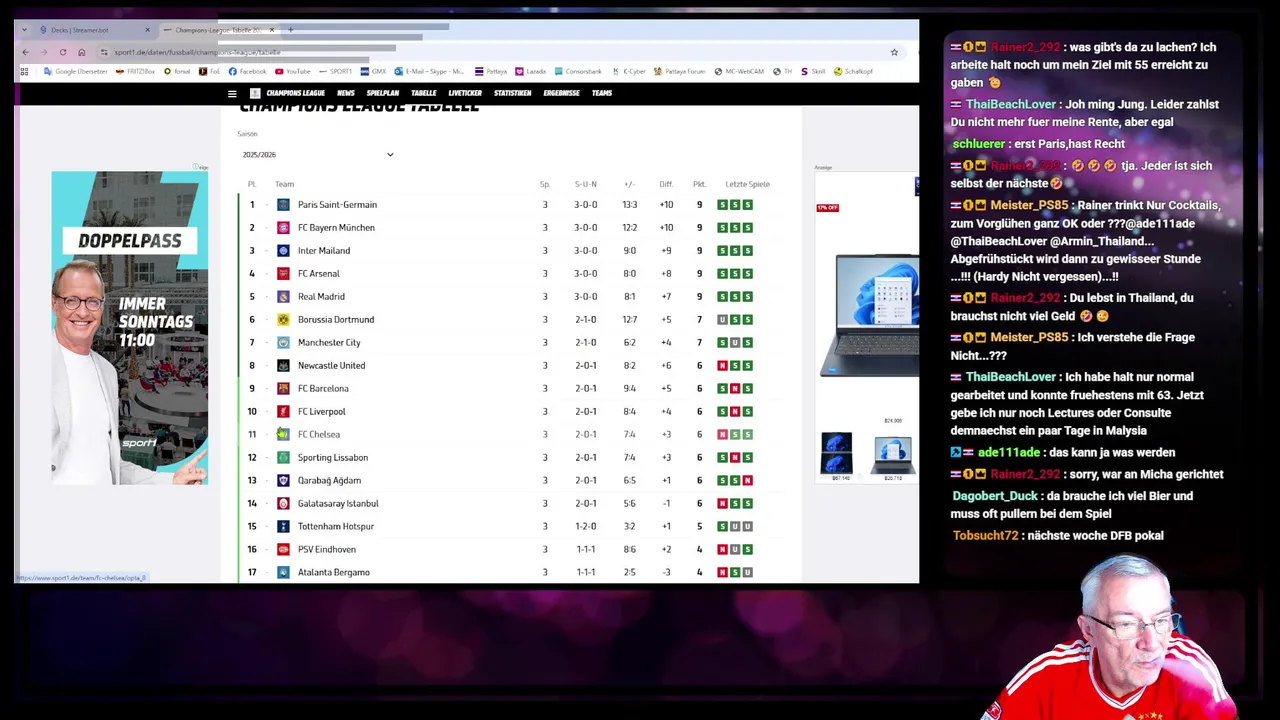Click the FC Liverpool club crest
Screen dimensions: 1280x720
pyautogui.click(x=283, y=411)
